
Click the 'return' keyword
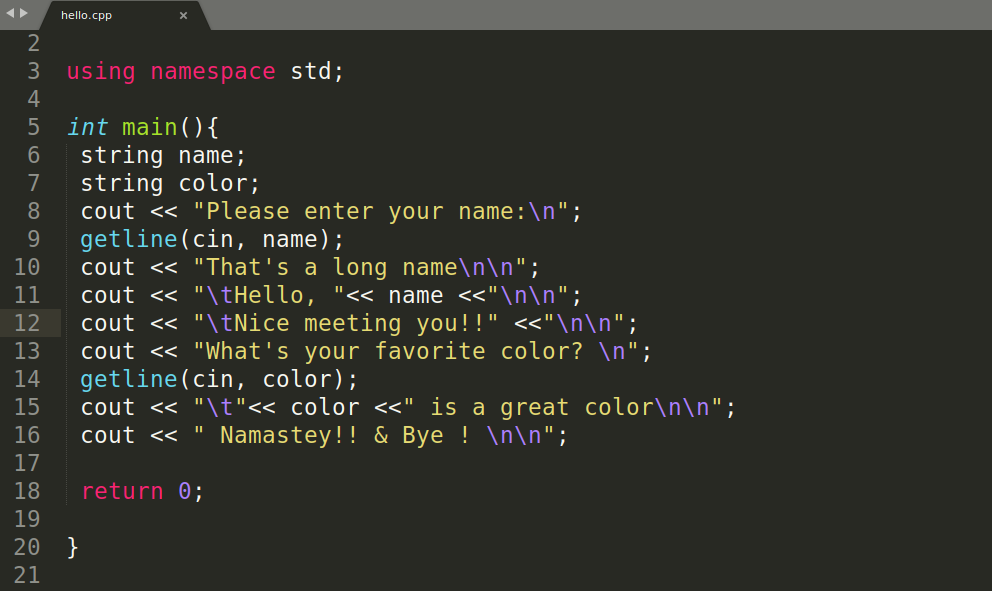122,491
